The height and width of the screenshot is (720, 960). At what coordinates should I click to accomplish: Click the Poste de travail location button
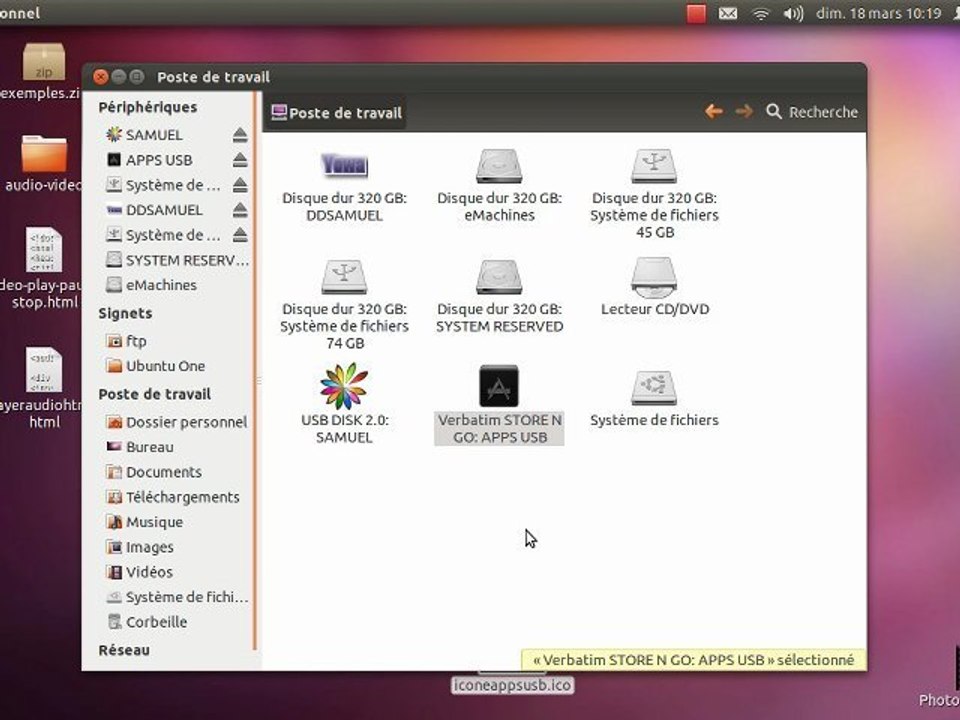(x=336, y=113)
